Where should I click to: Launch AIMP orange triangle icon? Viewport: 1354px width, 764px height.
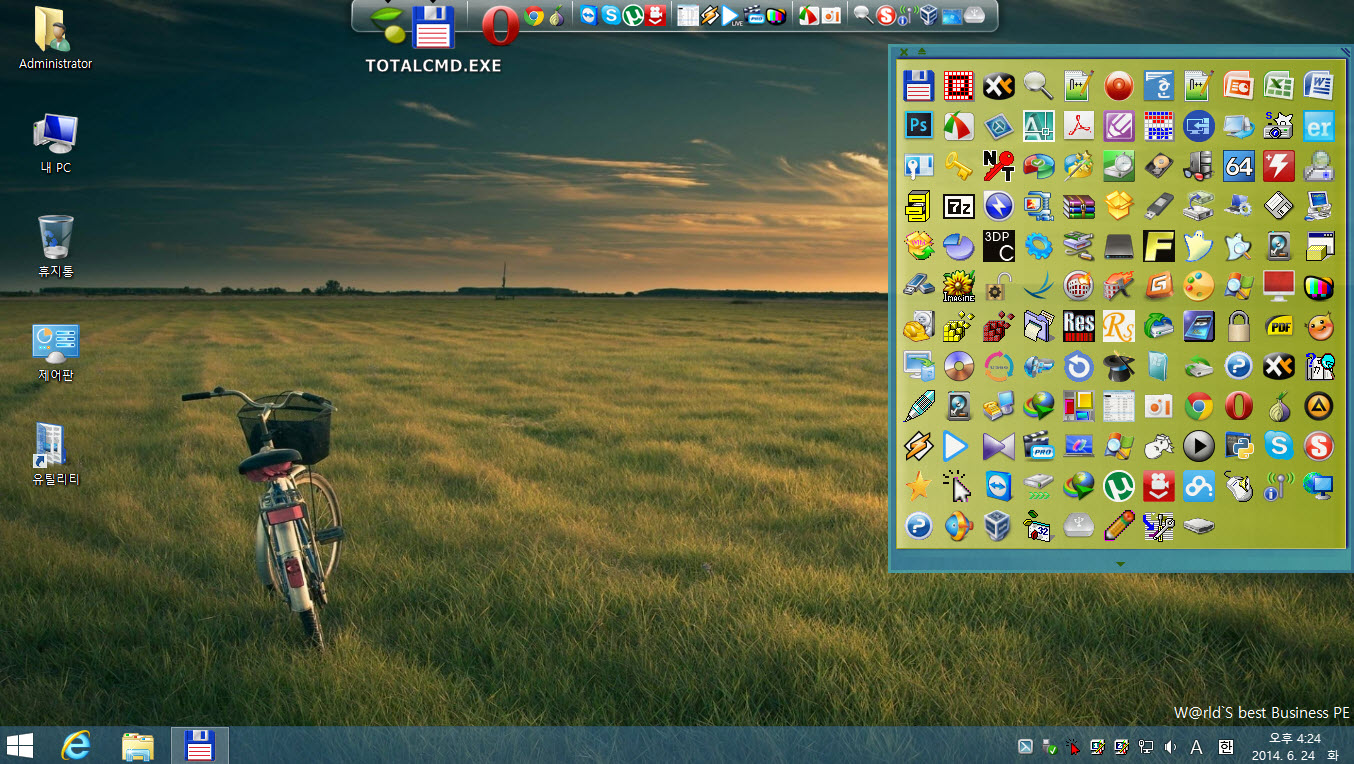point(1318,406)
